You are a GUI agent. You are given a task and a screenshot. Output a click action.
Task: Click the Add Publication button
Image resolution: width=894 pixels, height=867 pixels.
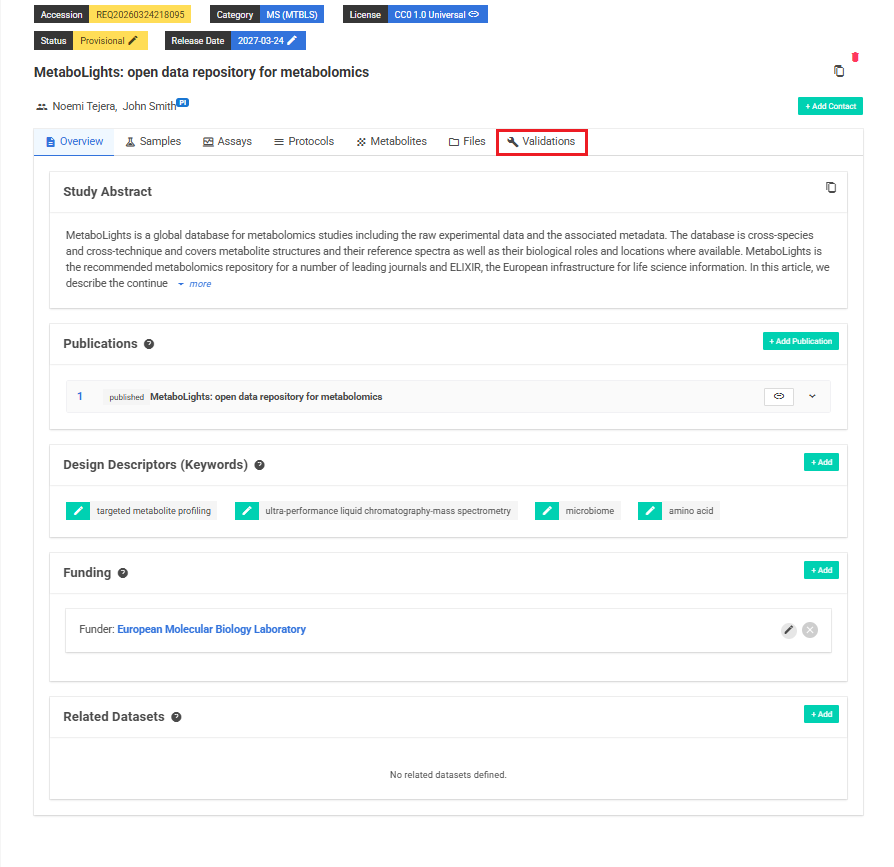(800, 341)
